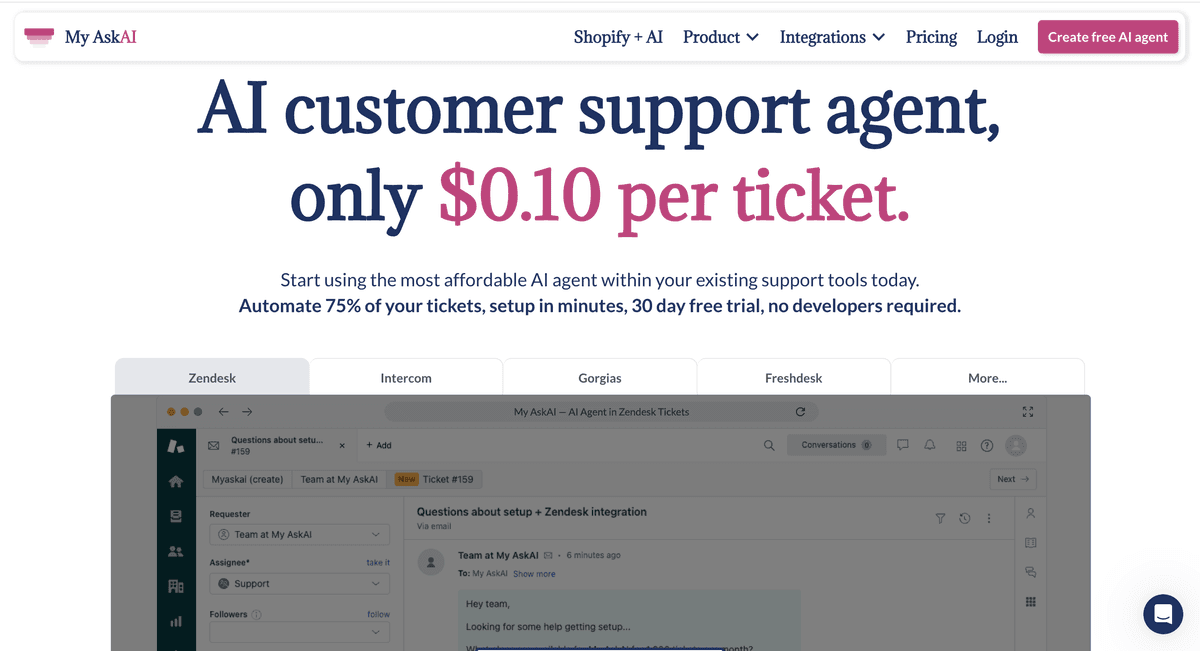Click the notifications bell icon
Screen dimensions: 1200x651
930,446
